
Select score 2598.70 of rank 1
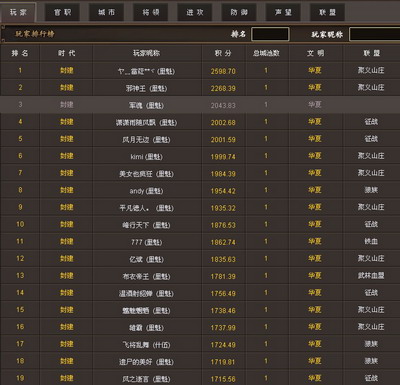click(223, 71)
